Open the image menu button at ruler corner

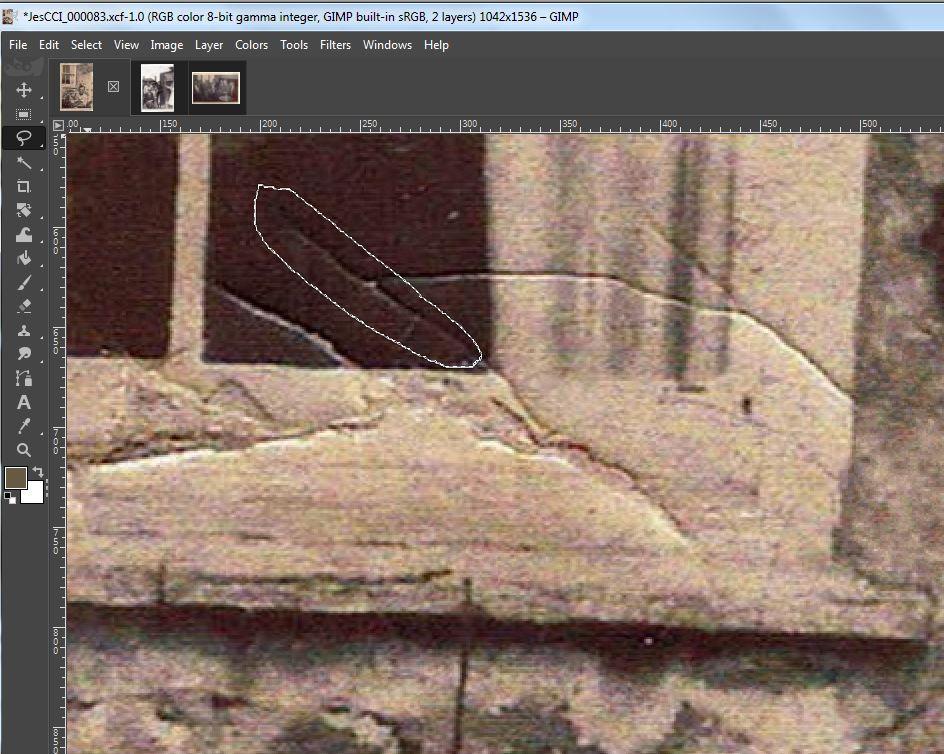click(58, 125)
